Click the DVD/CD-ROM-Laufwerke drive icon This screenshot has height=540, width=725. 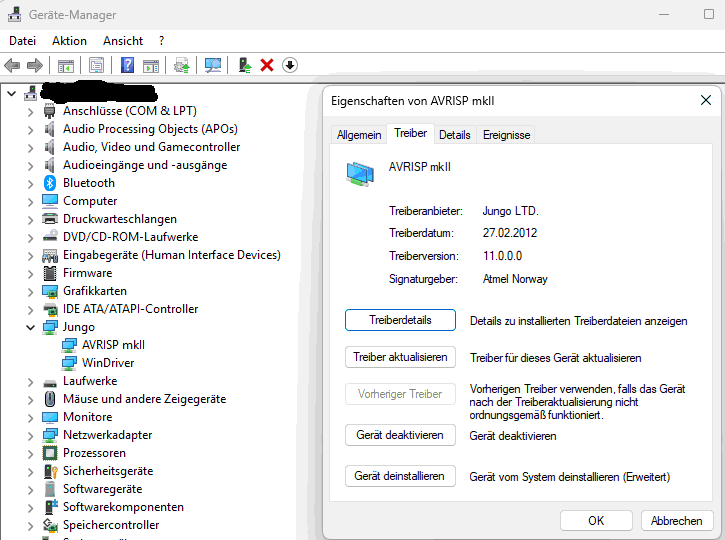pos(50,237)
